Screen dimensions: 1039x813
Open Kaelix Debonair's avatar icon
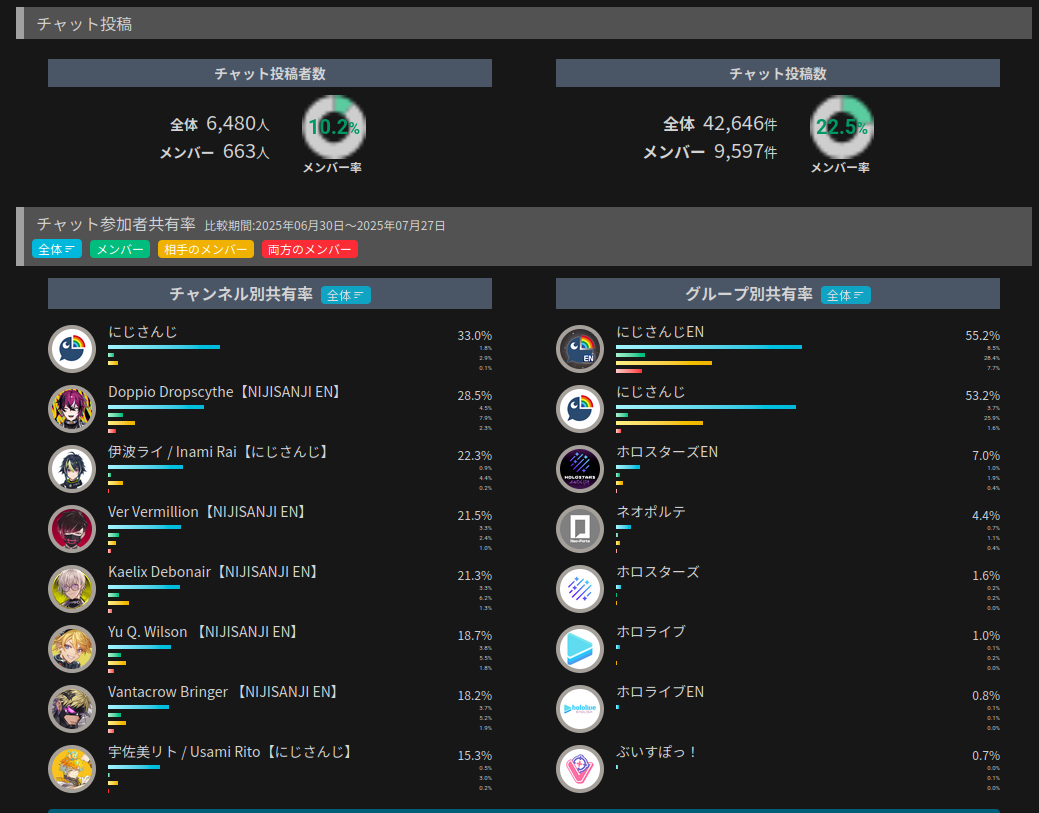[72, 589]
